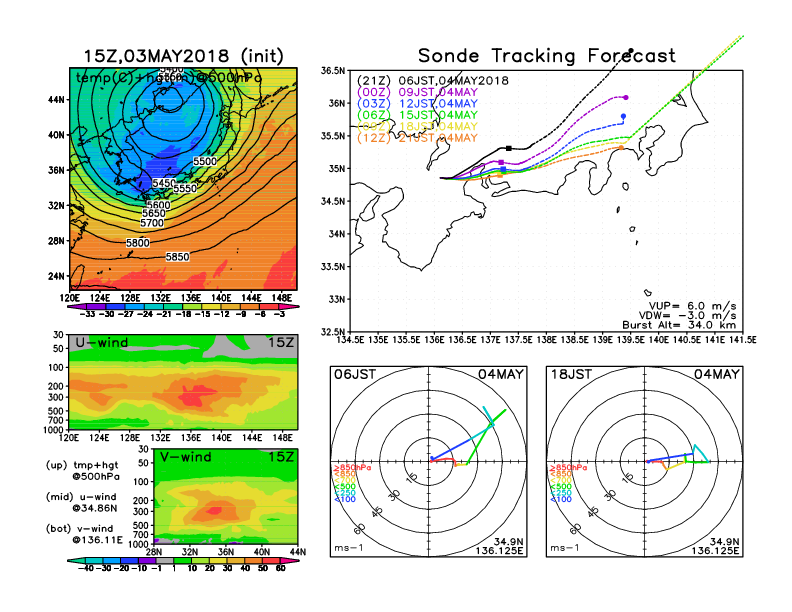Click the 'Sonde Tracking Forecast' heading
792x612 pixels.
[x=547, y=55]
